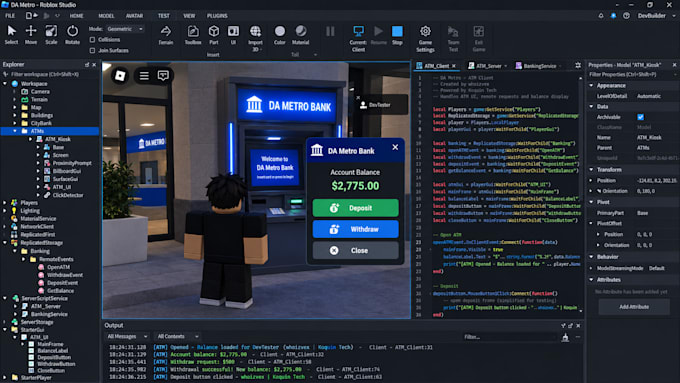This screenshot has height=383, width=680.
Task: Collapse the Pivot properties section
Action: pyautogui.click(x=591, y=202)
